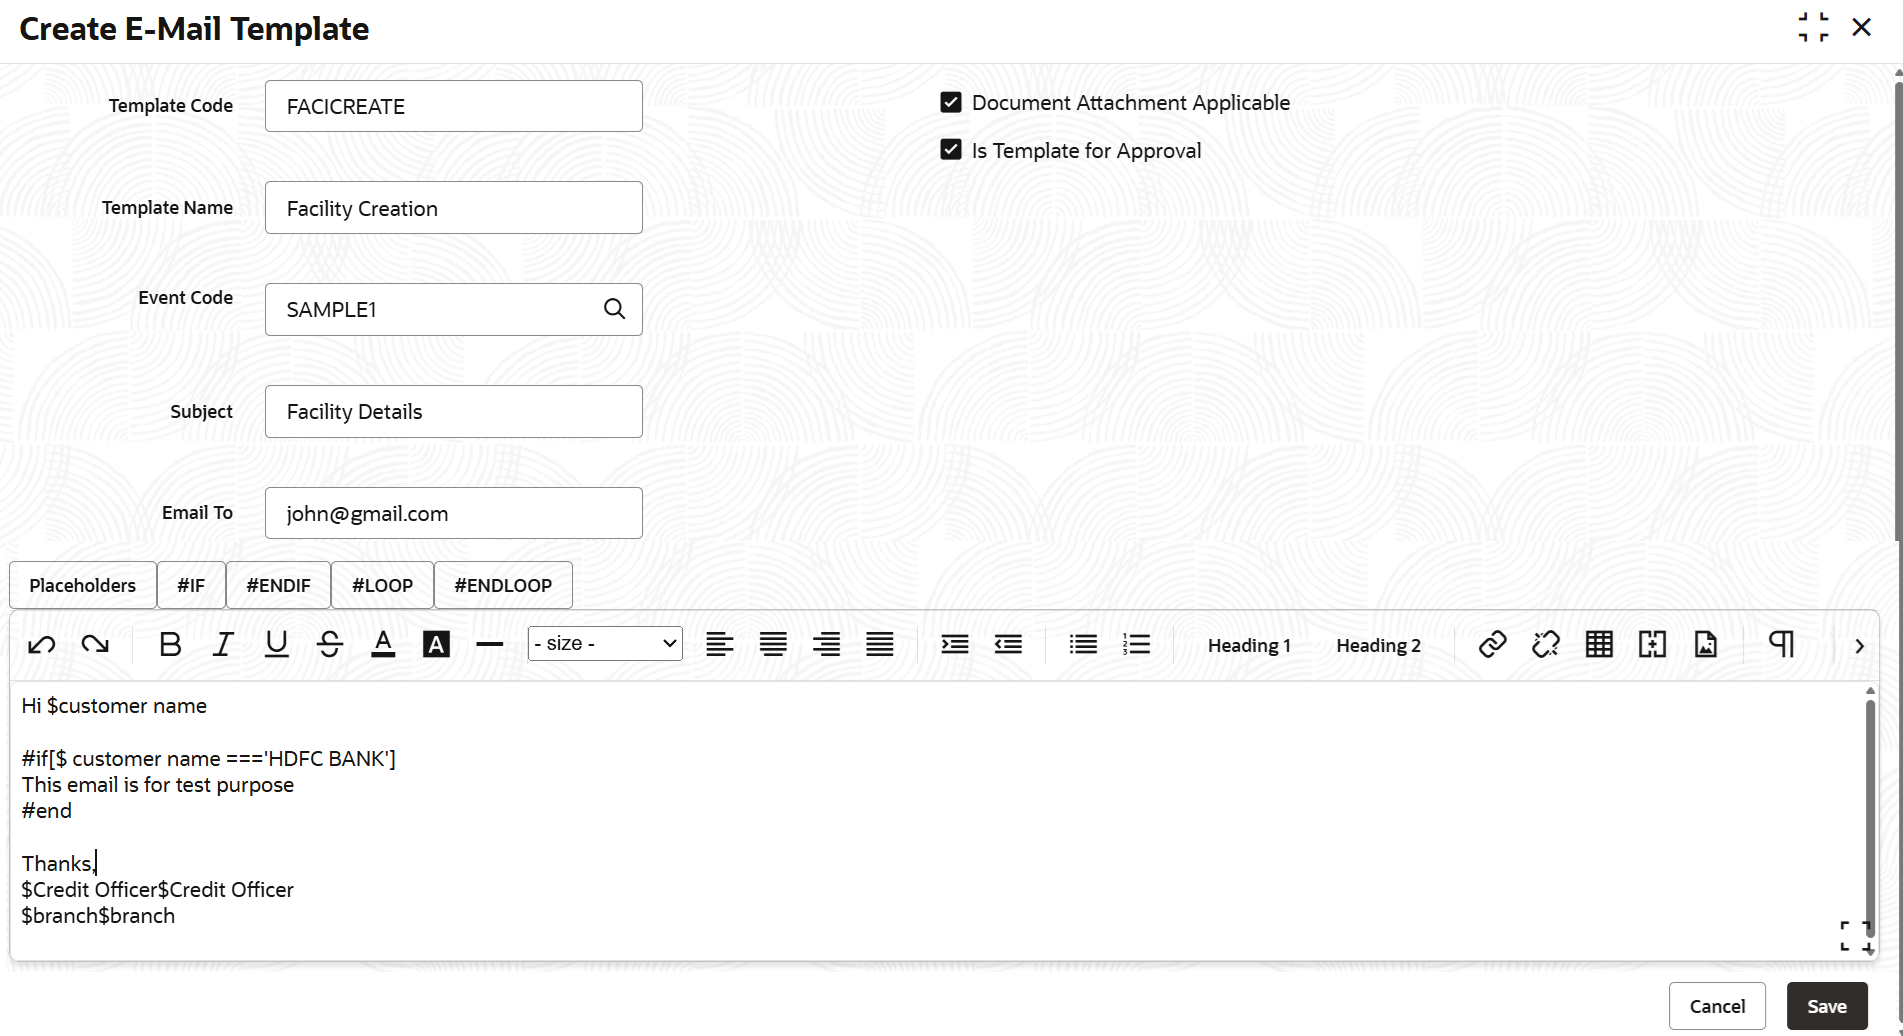
Task: Insert a numbered list
Action: (1137, 645)
